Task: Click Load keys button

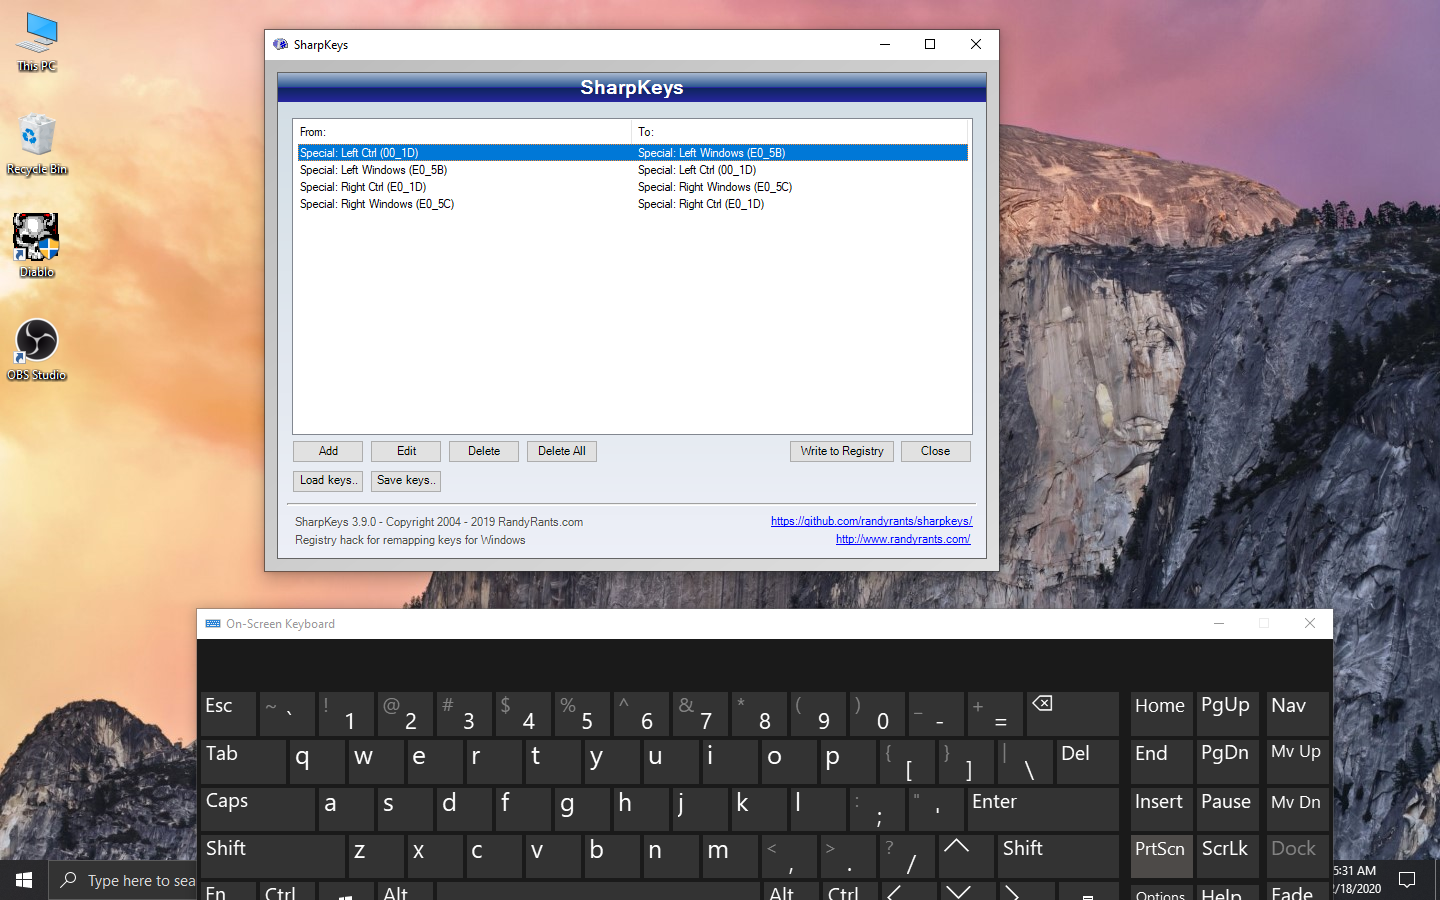Action: coord(328,480)
